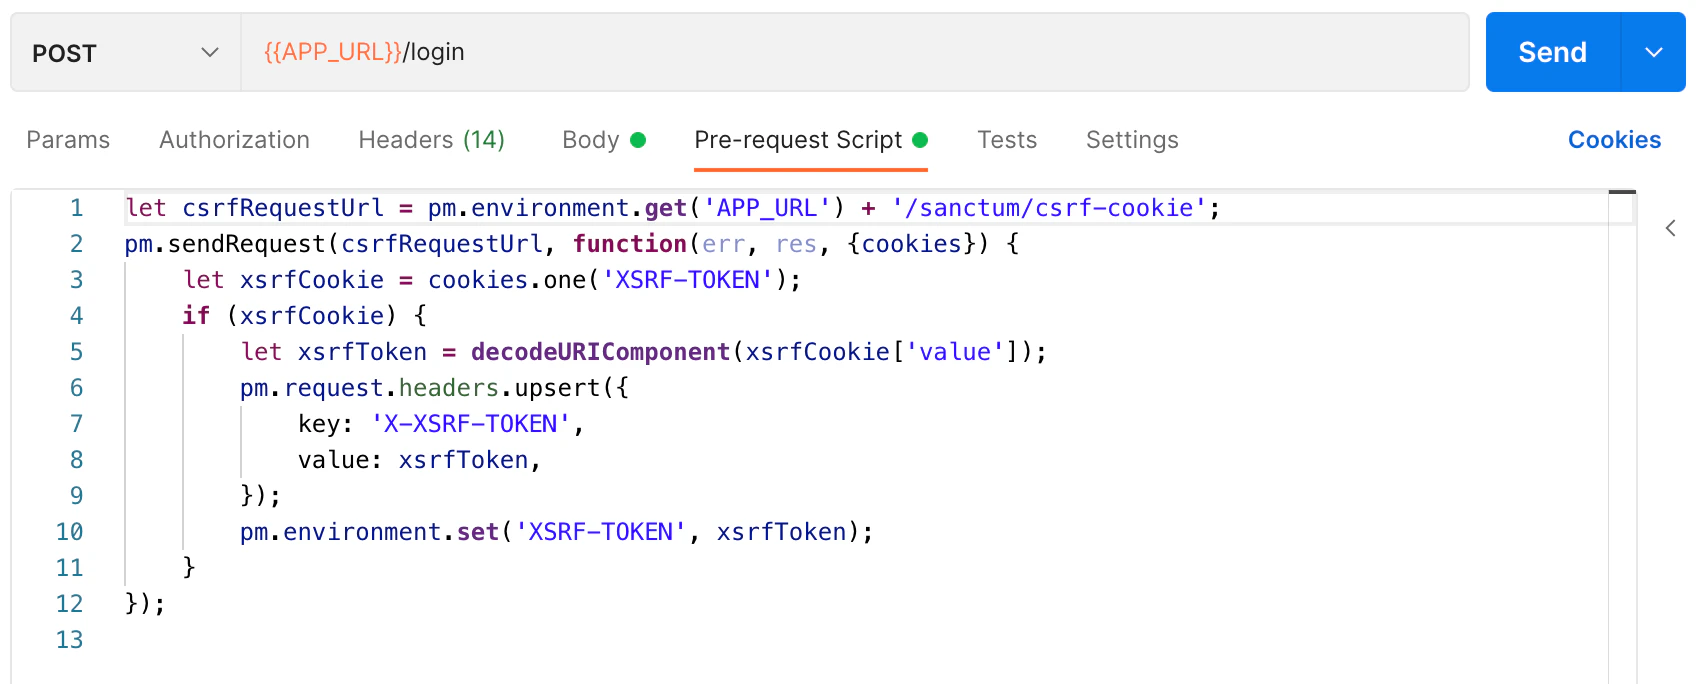Open the POST method dropdown
Image resolution: width=1696 pixels, height=684 pixels.
coord(126,52)
